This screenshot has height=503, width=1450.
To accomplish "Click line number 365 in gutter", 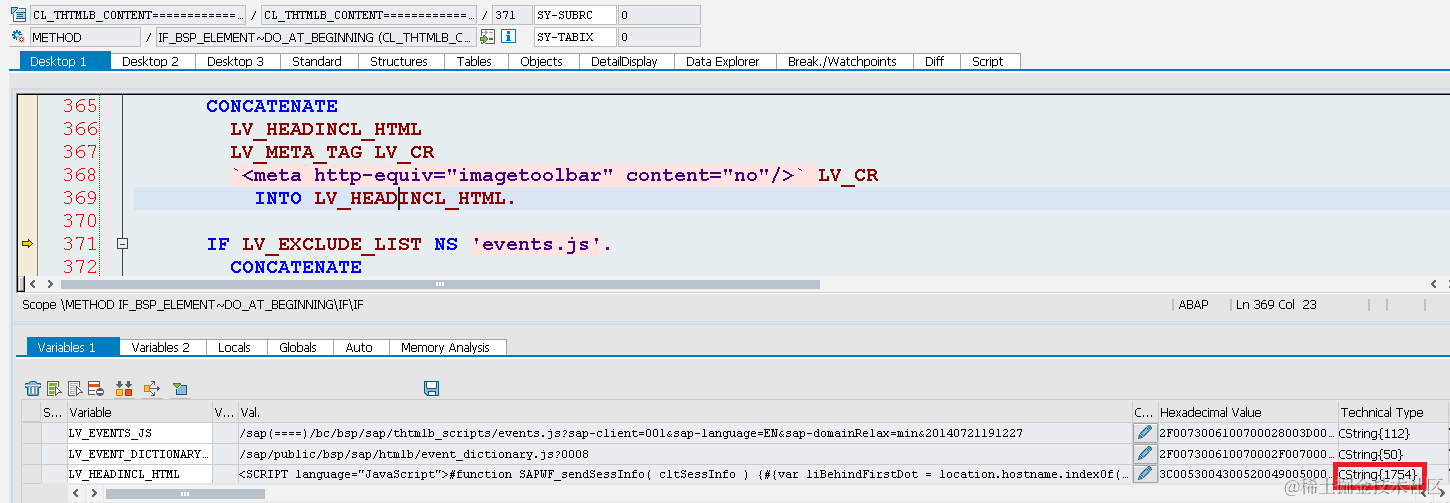I will pyautogui.click(x=81, y=106).
